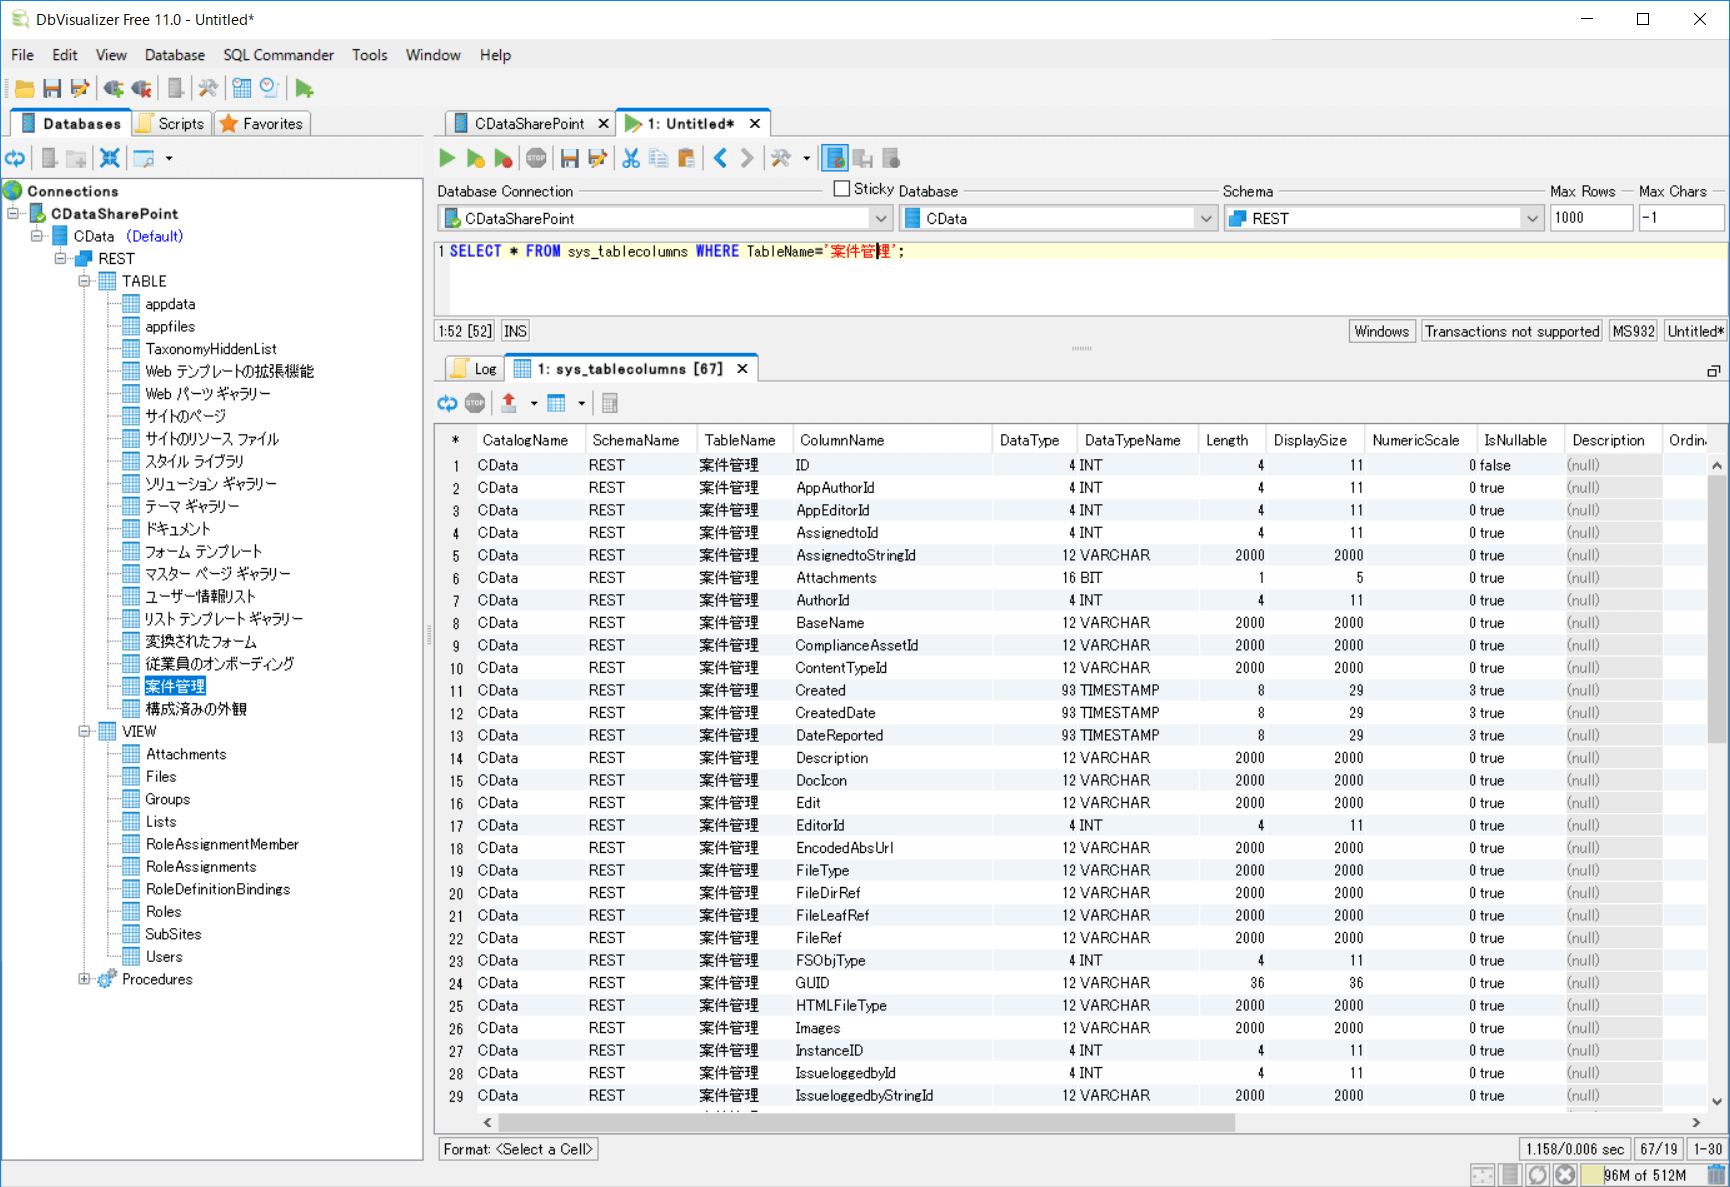
Task: Click the wrench Tool Properties icon in main toolbar
Action: 208,89
